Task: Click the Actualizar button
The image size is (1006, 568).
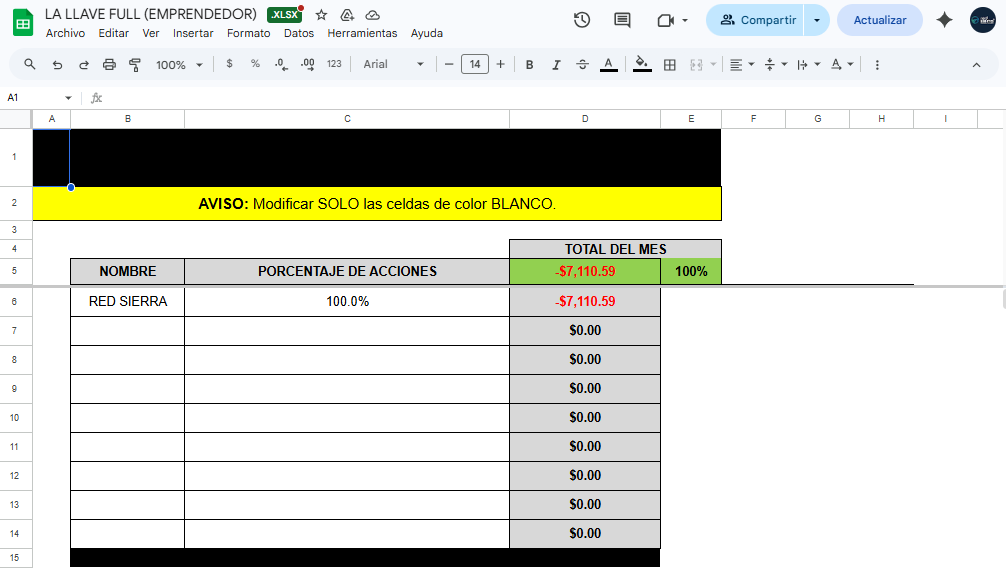Action: click(x=879, y=20)
